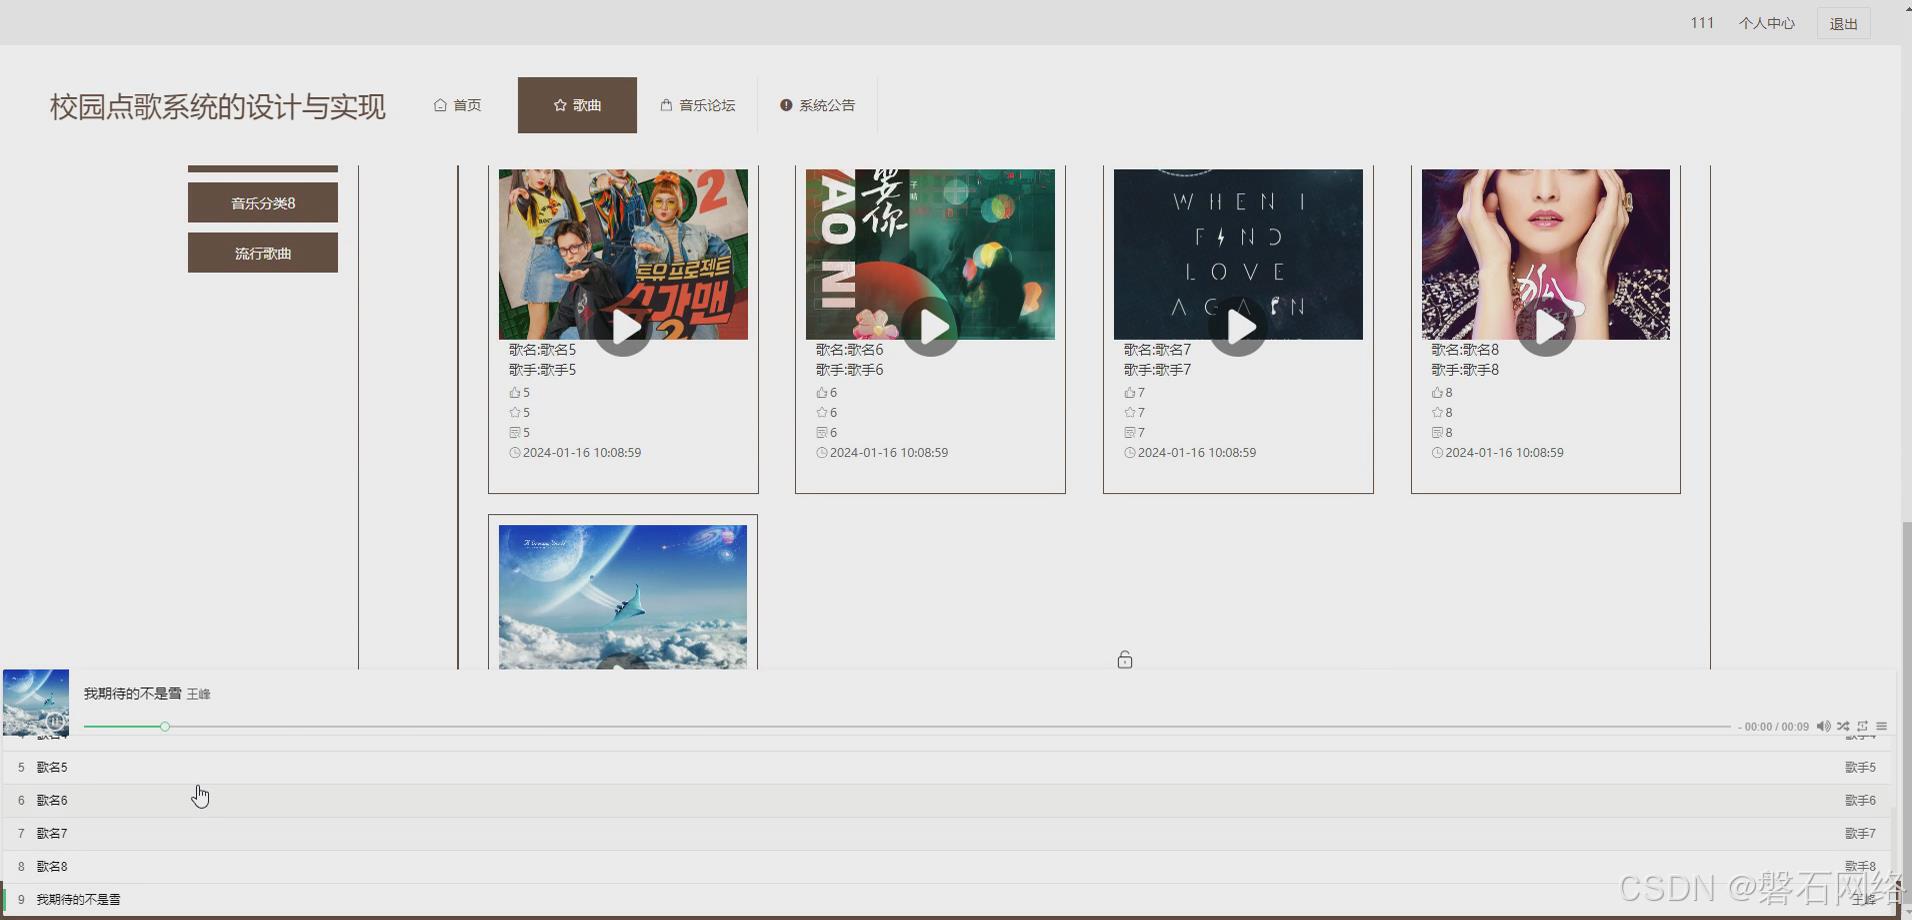The image size is (1912, 920).
Task: Click comment icon on 歌名6 card
Action: tap(821, 433)
